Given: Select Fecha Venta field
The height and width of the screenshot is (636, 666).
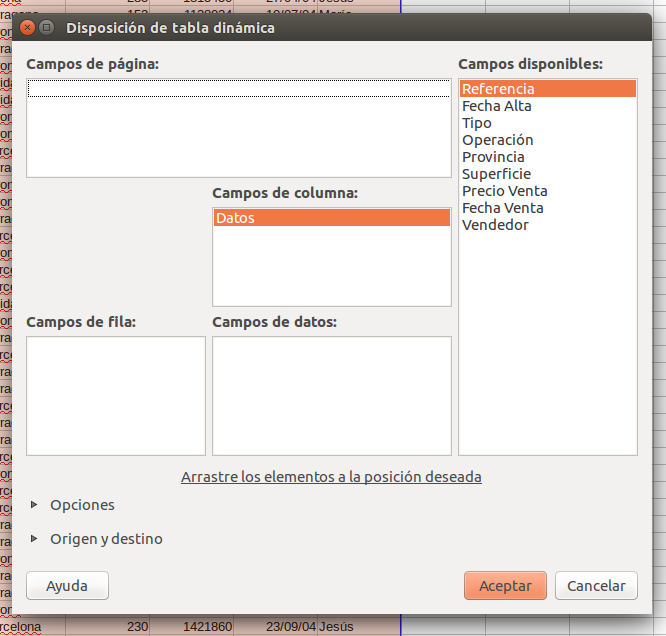Looking at the screenshot, I should pos(547,208).
